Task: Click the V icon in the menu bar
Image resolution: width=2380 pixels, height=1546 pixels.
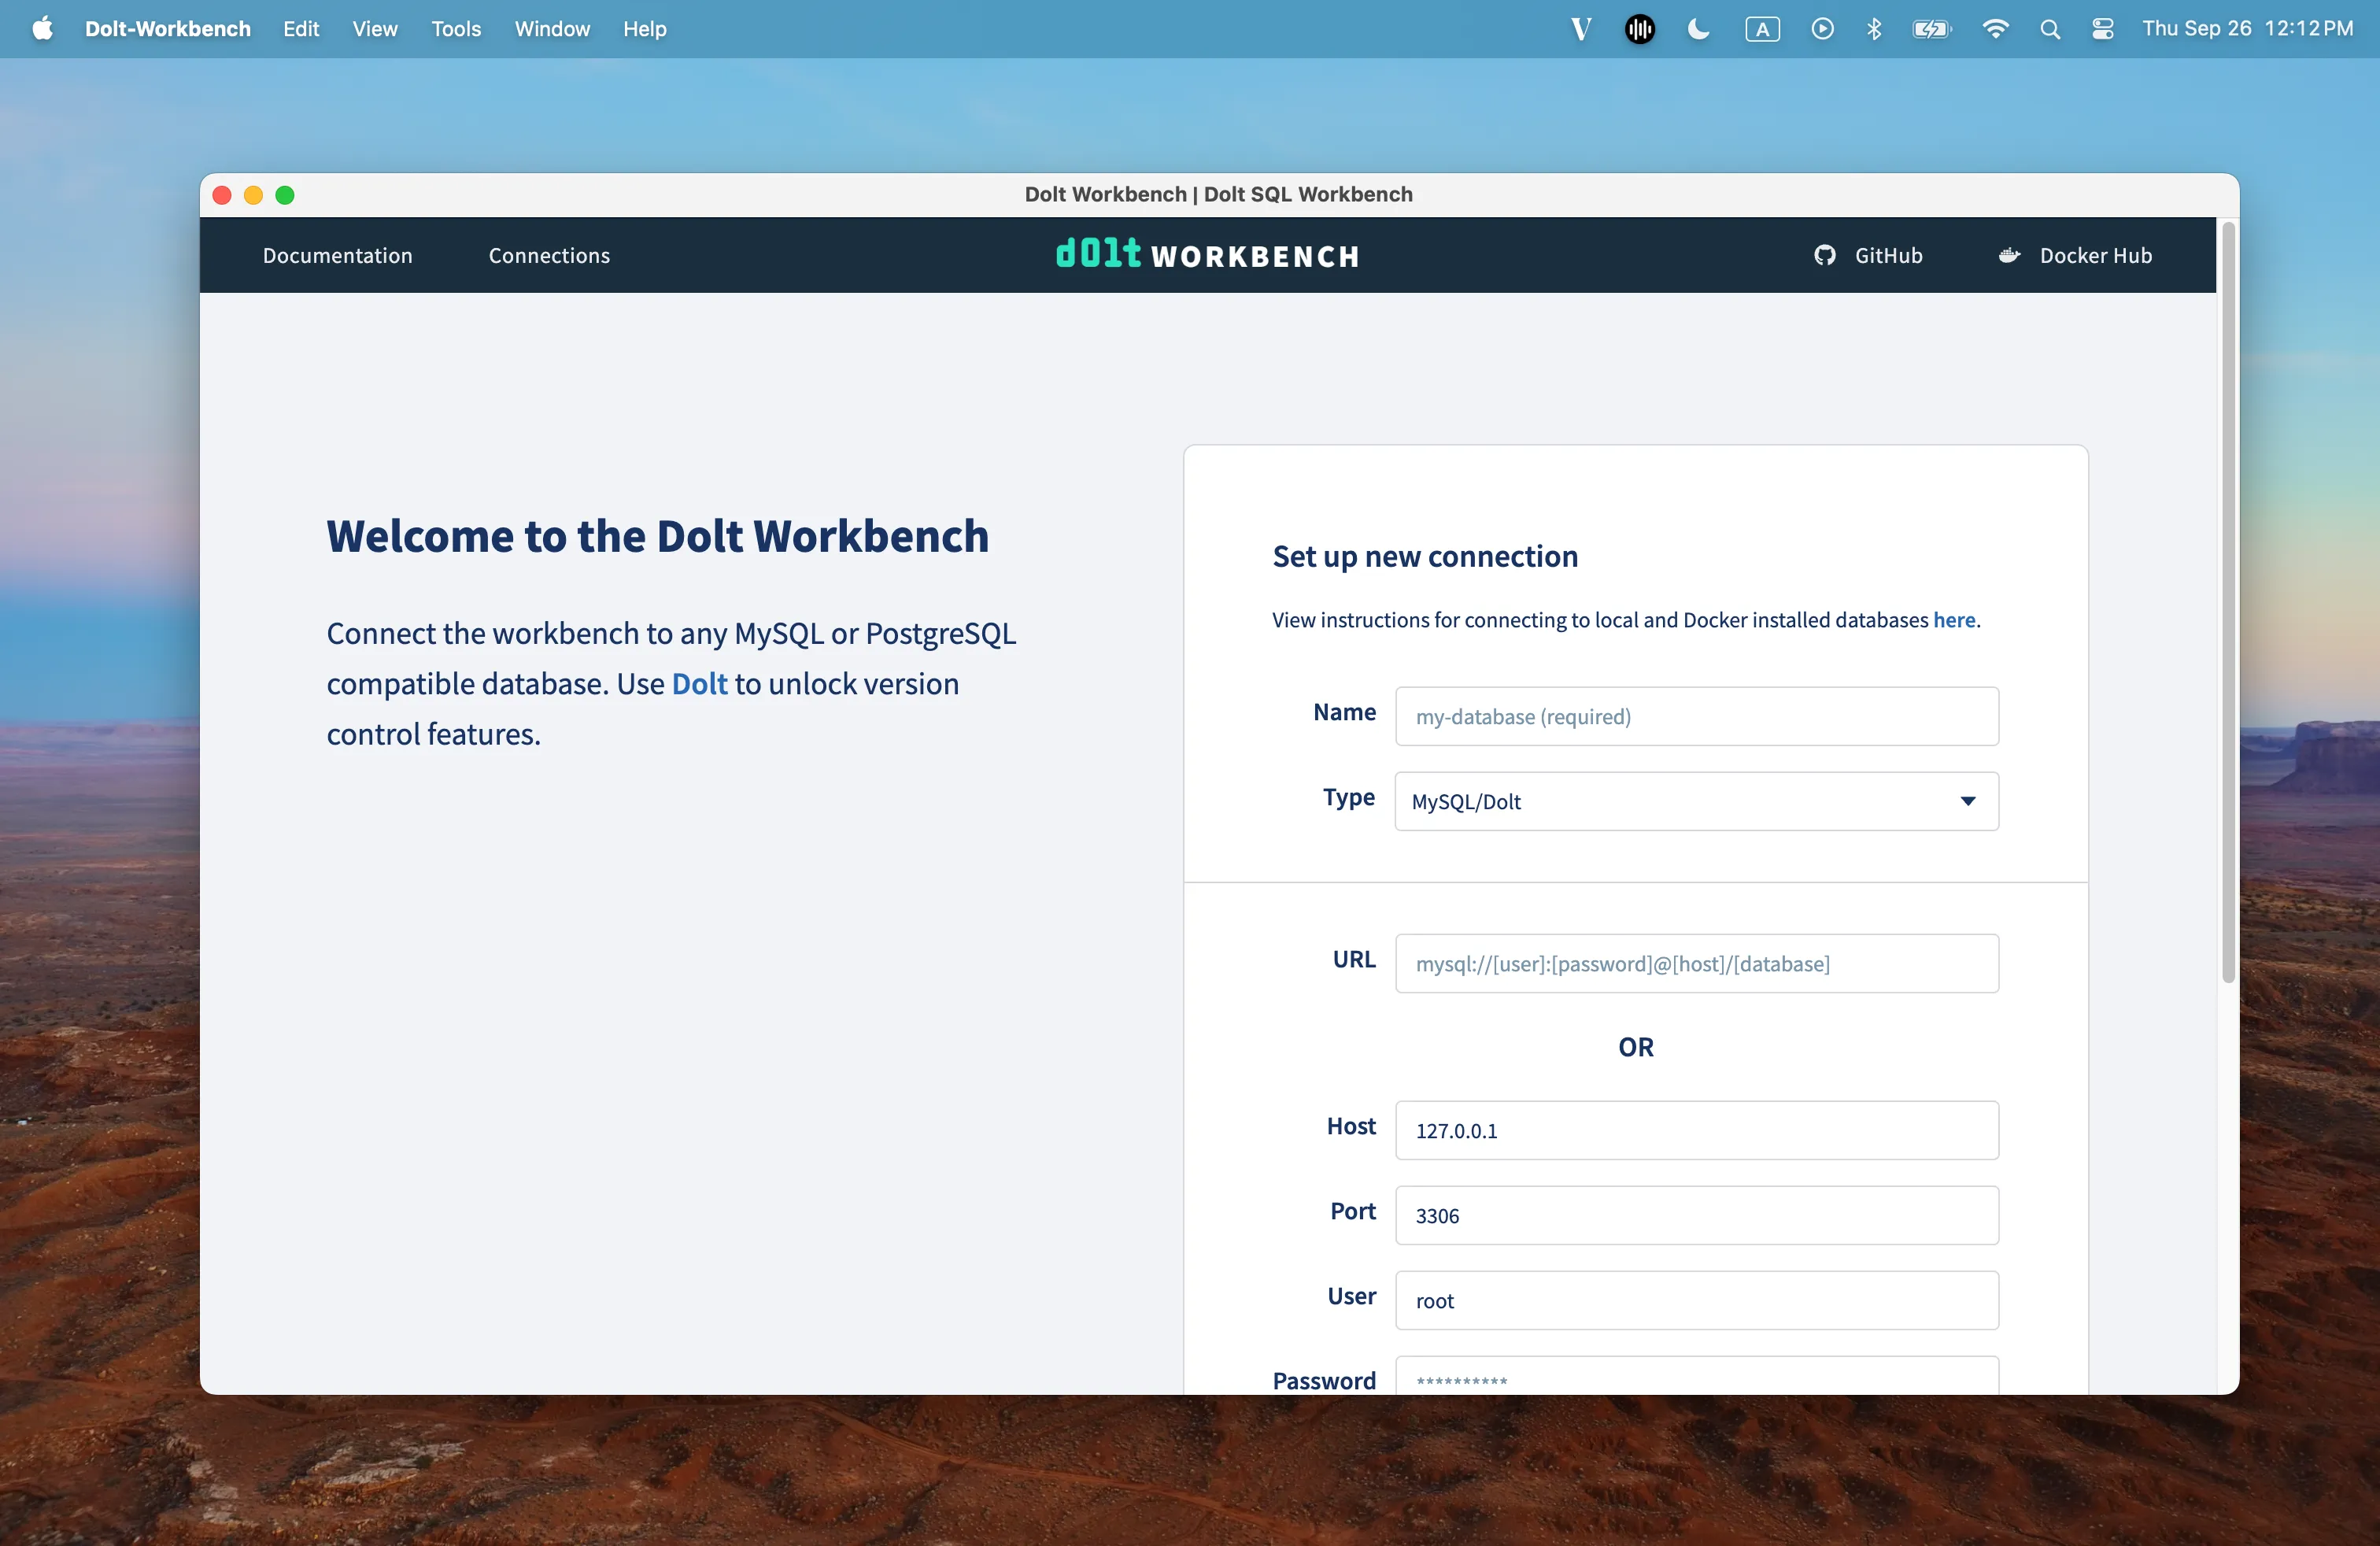Action: [x=1580, y=29]
